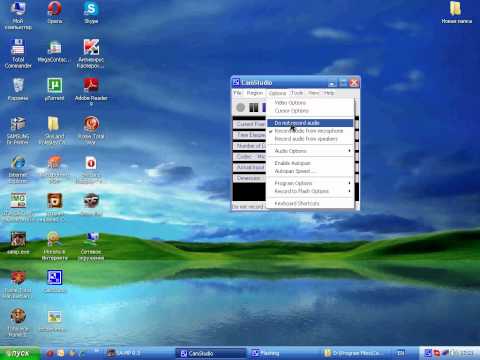480x360 pixels.
Task: Open Autopan Speed setting
Action: (x=310, y=171)
